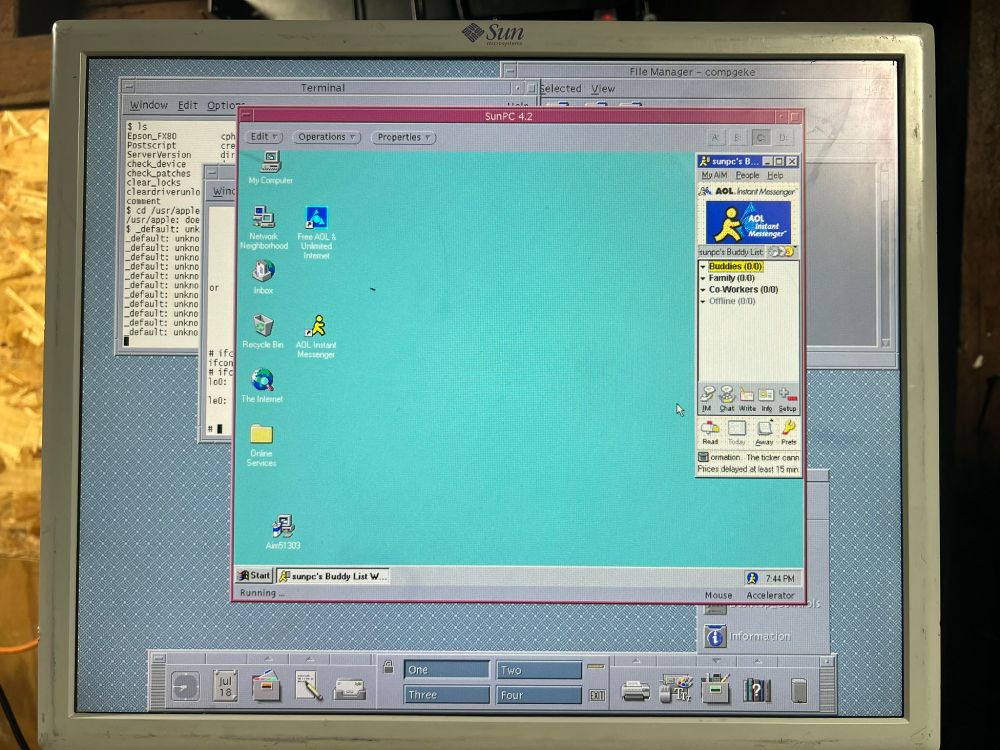Open File Manager View menu
The image size is (1000, 750).
[603, 89]
